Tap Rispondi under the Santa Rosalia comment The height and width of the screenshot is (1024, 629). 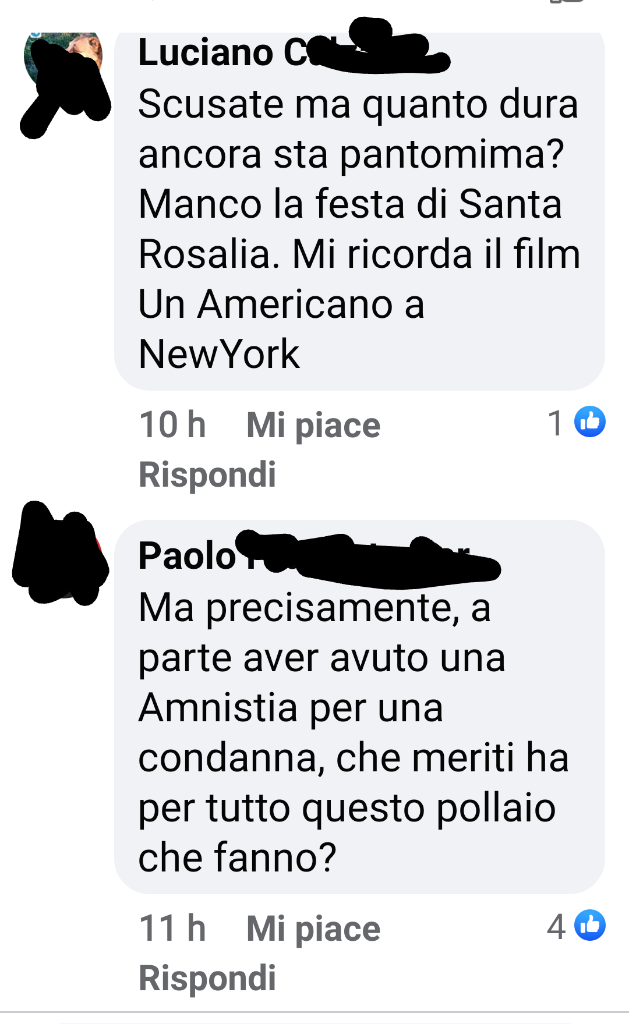click(x=207, y=474)
